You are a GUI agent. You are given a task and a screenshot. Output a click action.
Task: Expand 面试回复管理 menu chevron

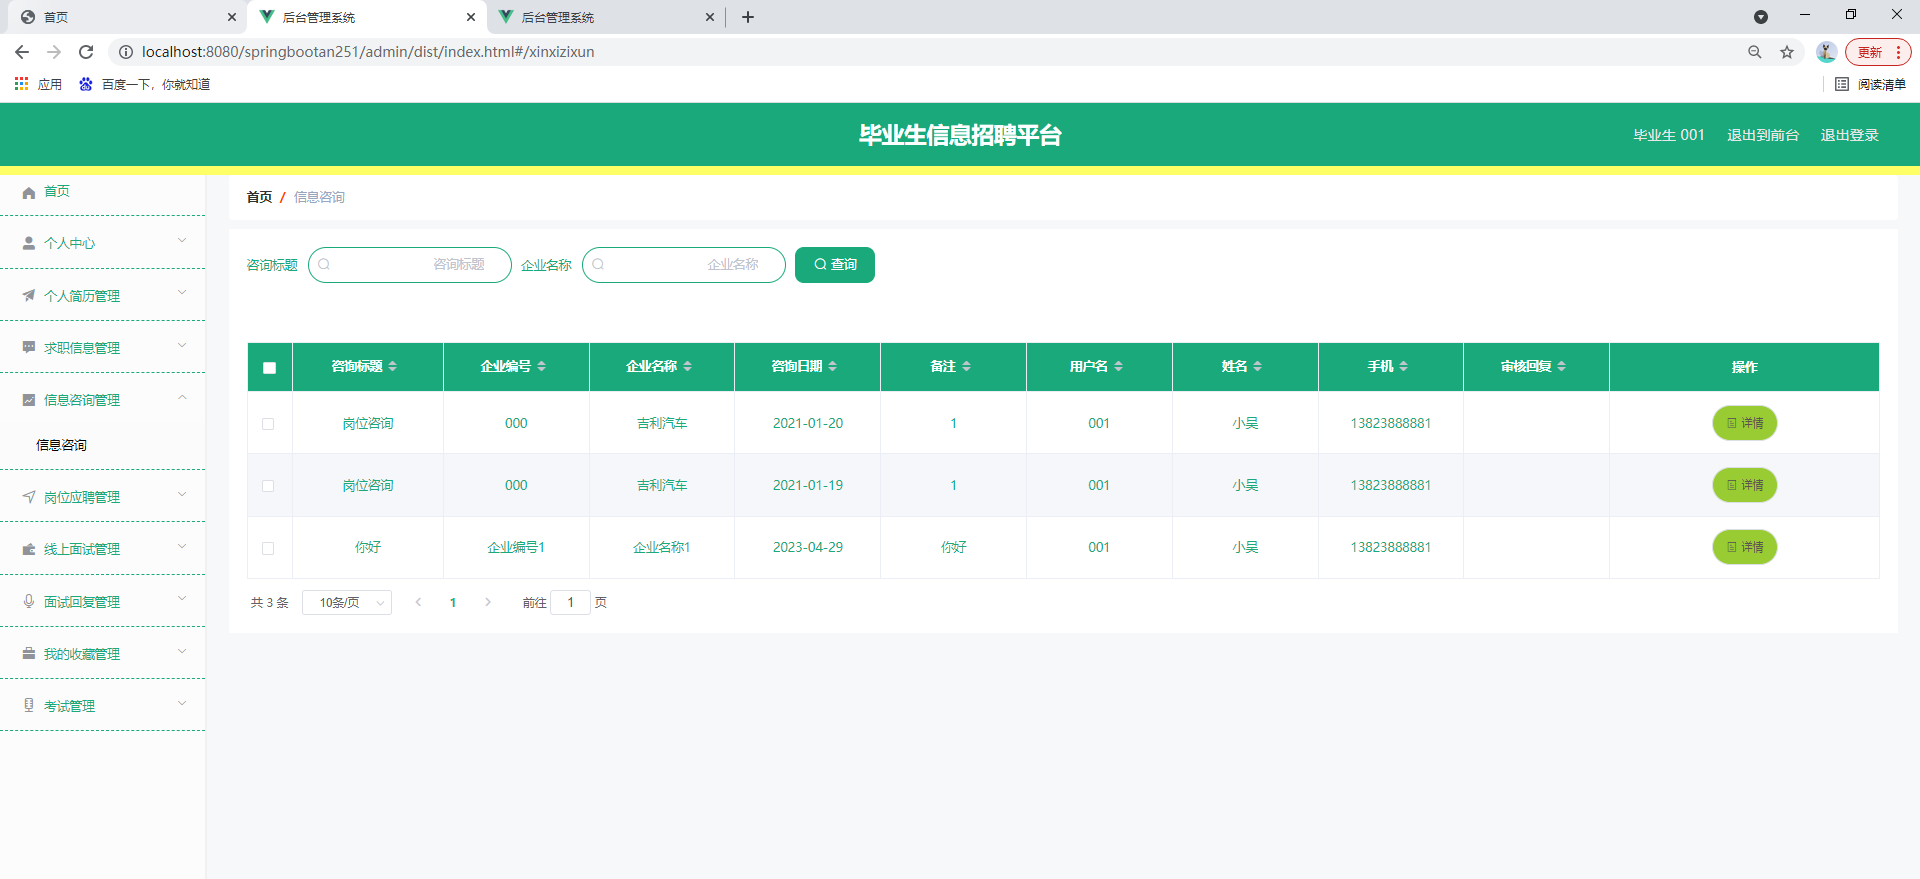[x=182, y=599]
